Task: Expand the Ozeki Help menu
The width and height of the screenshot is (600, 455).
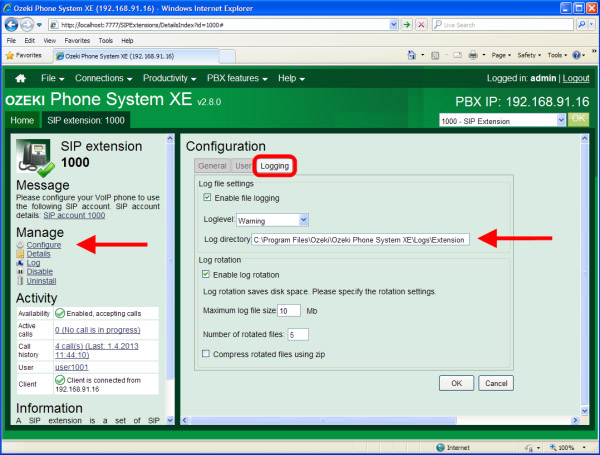Action: 291,78
